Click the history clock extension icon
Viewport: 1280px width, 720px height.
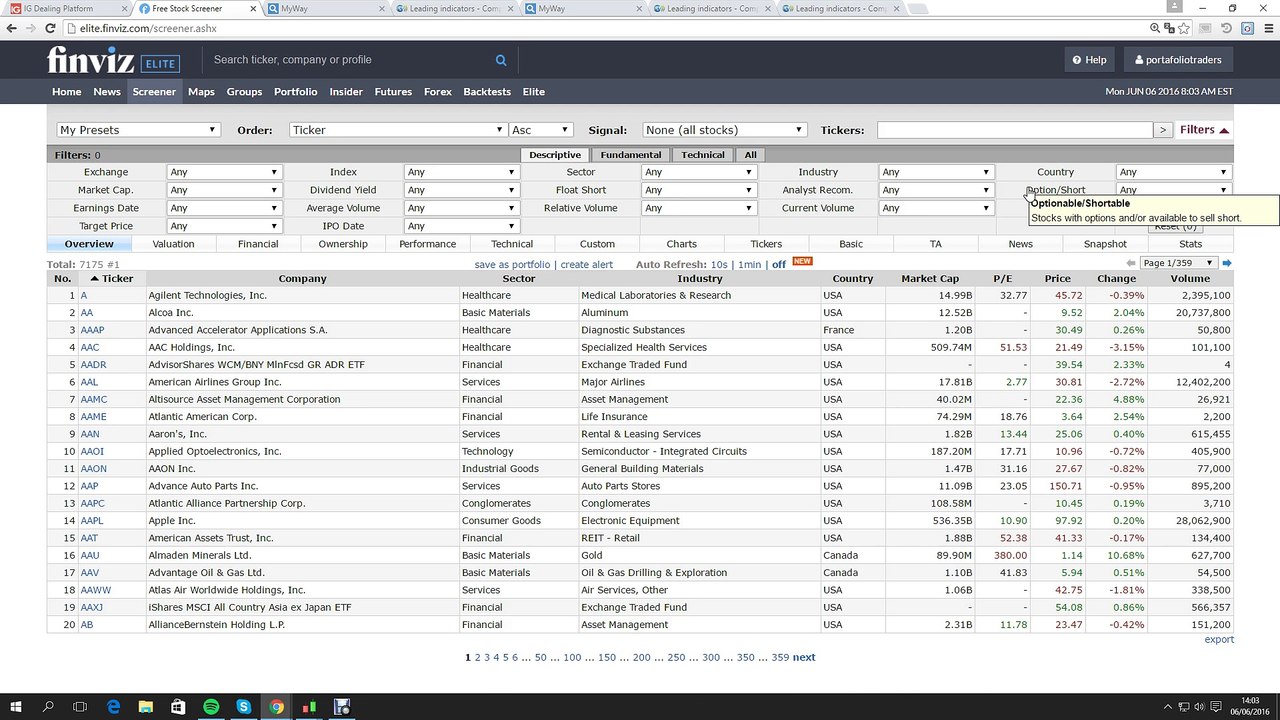[x=1227, y=29]
